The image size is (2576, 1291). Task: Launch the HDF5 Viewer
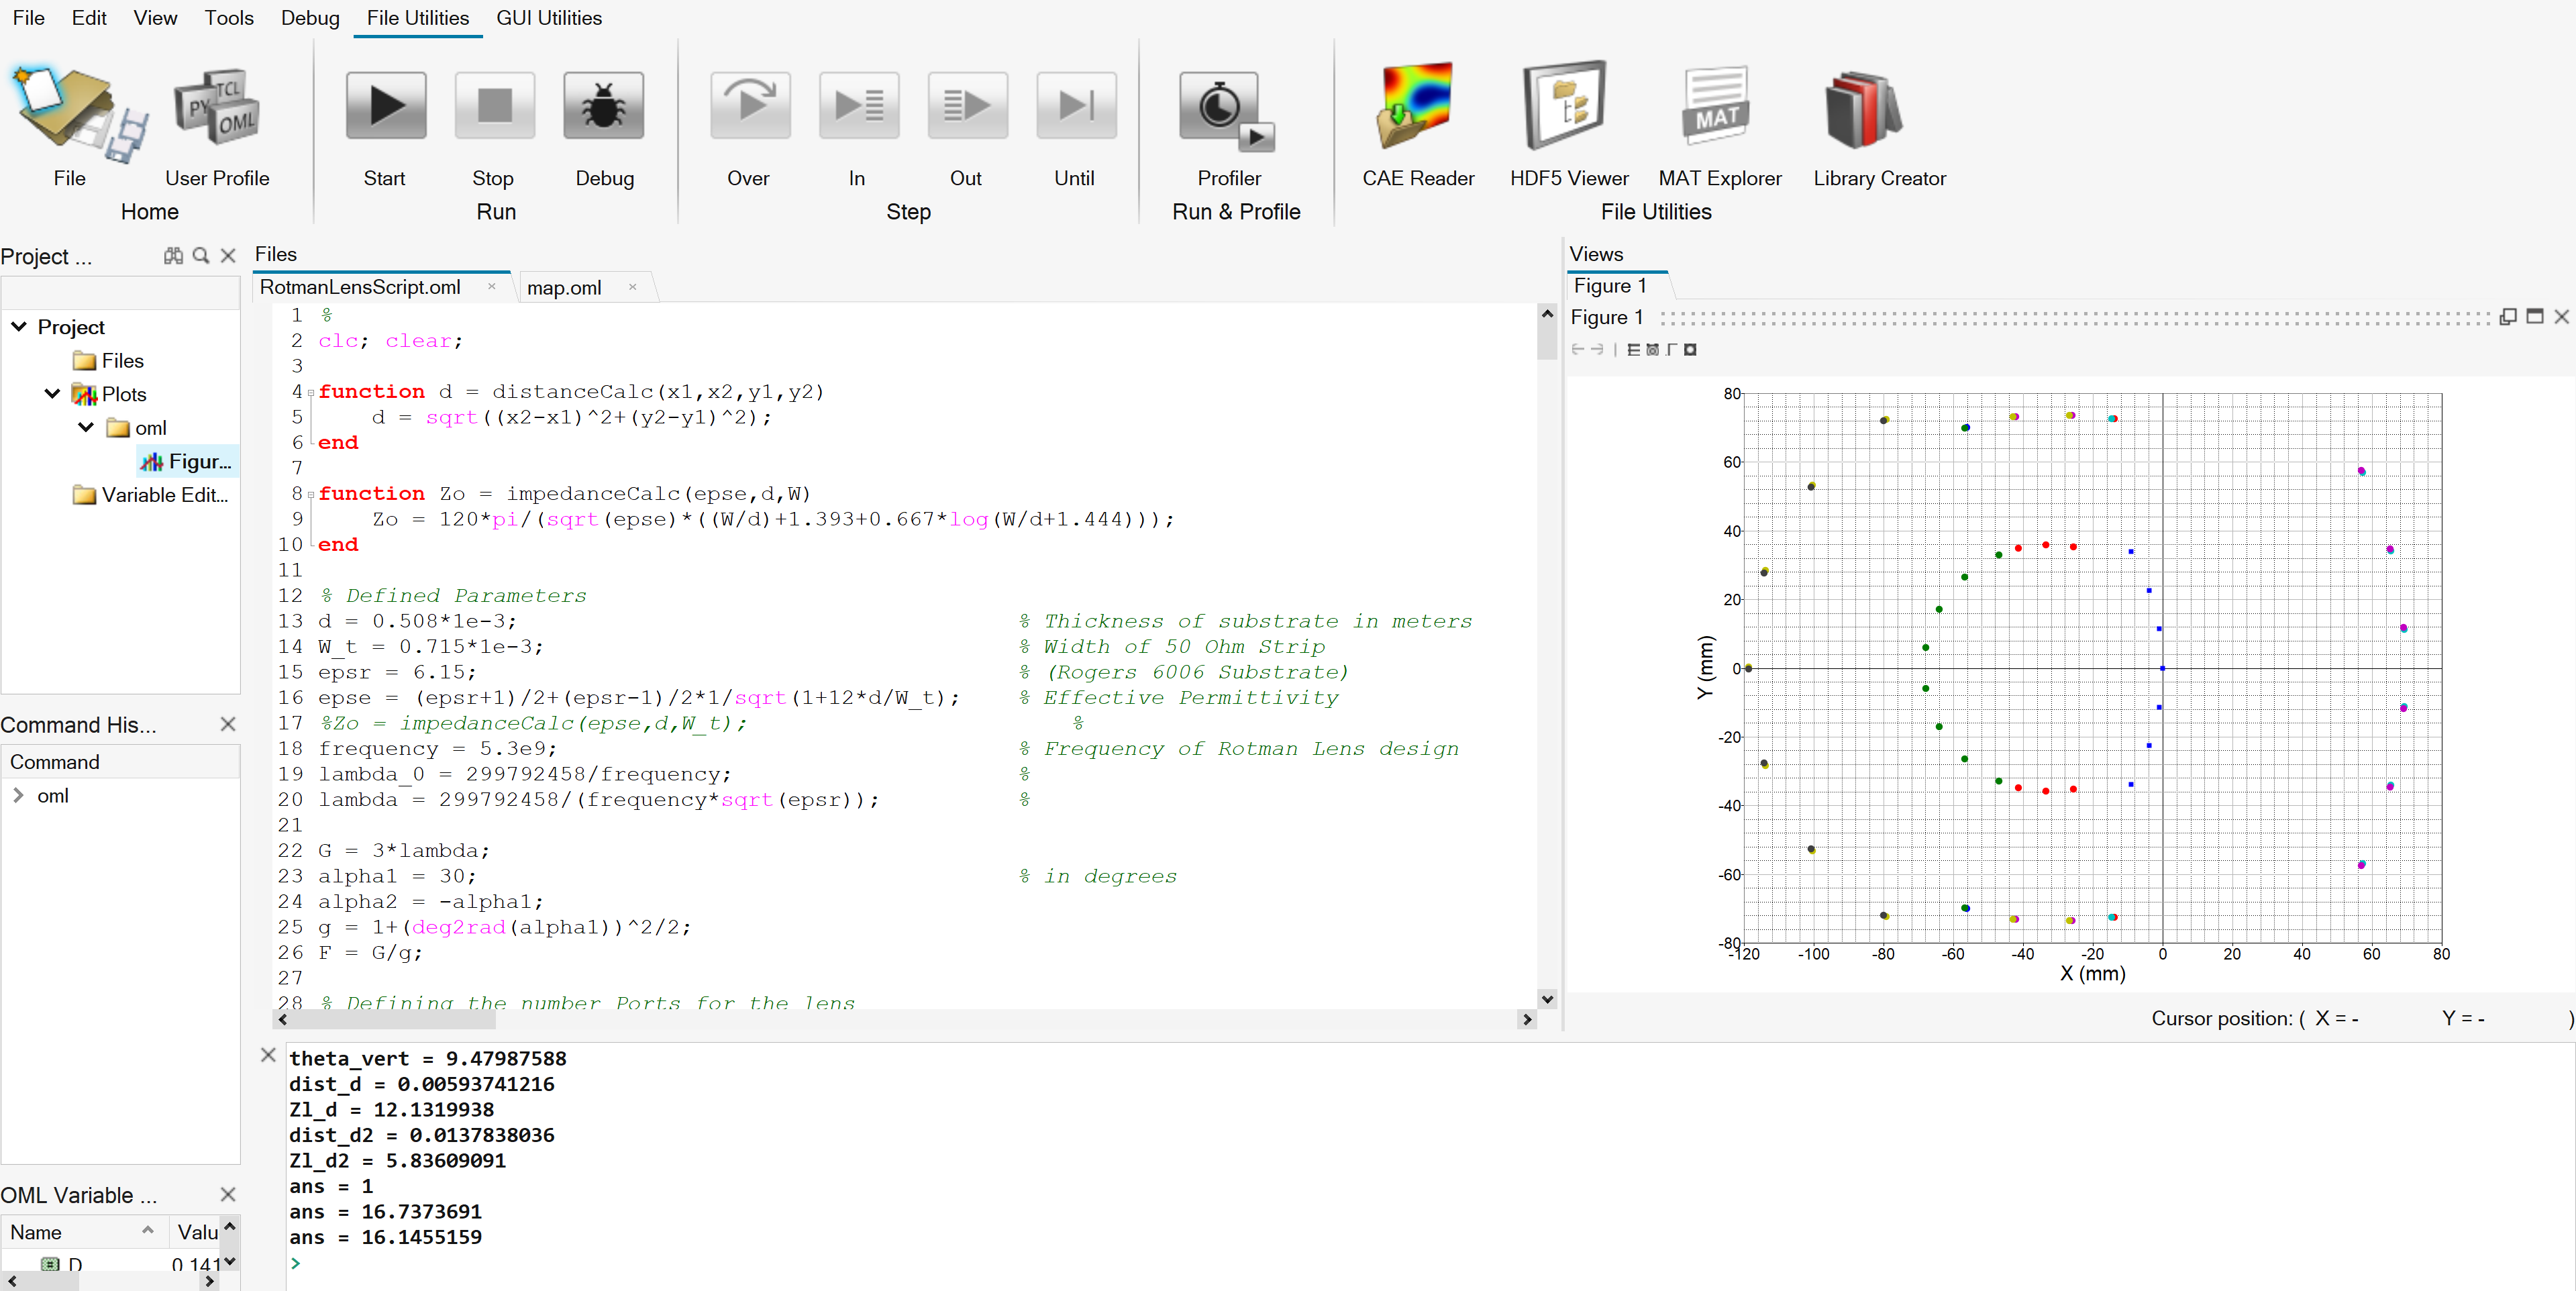pos(1567,107)
